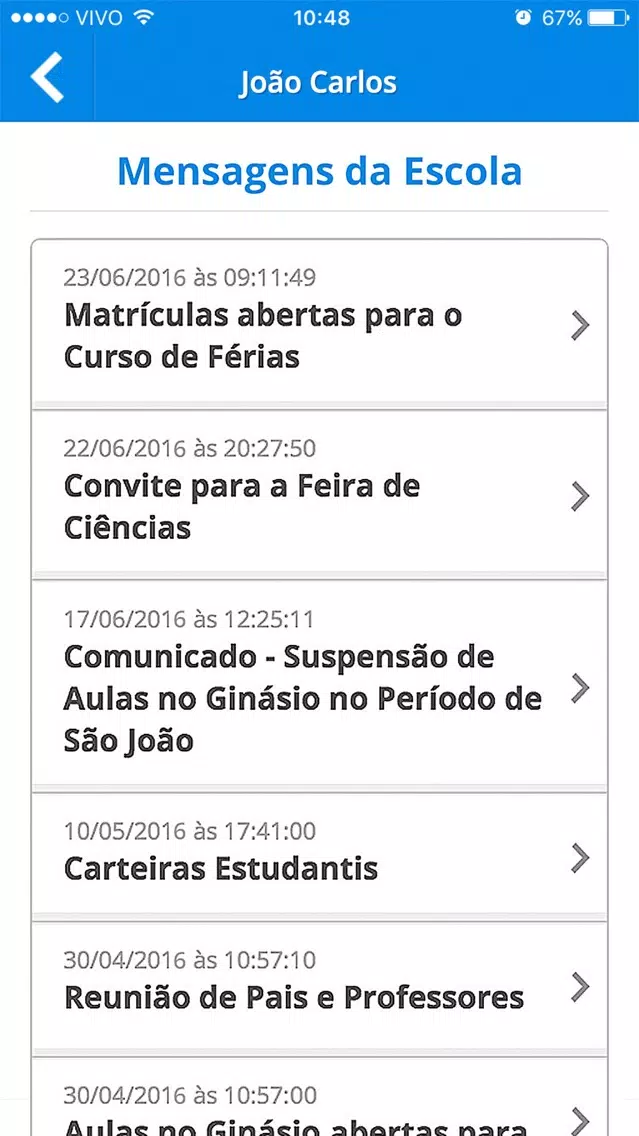639x1136 pixels.
Task: Tap the WiFi icon in status bar
Action: coord(145,18)
